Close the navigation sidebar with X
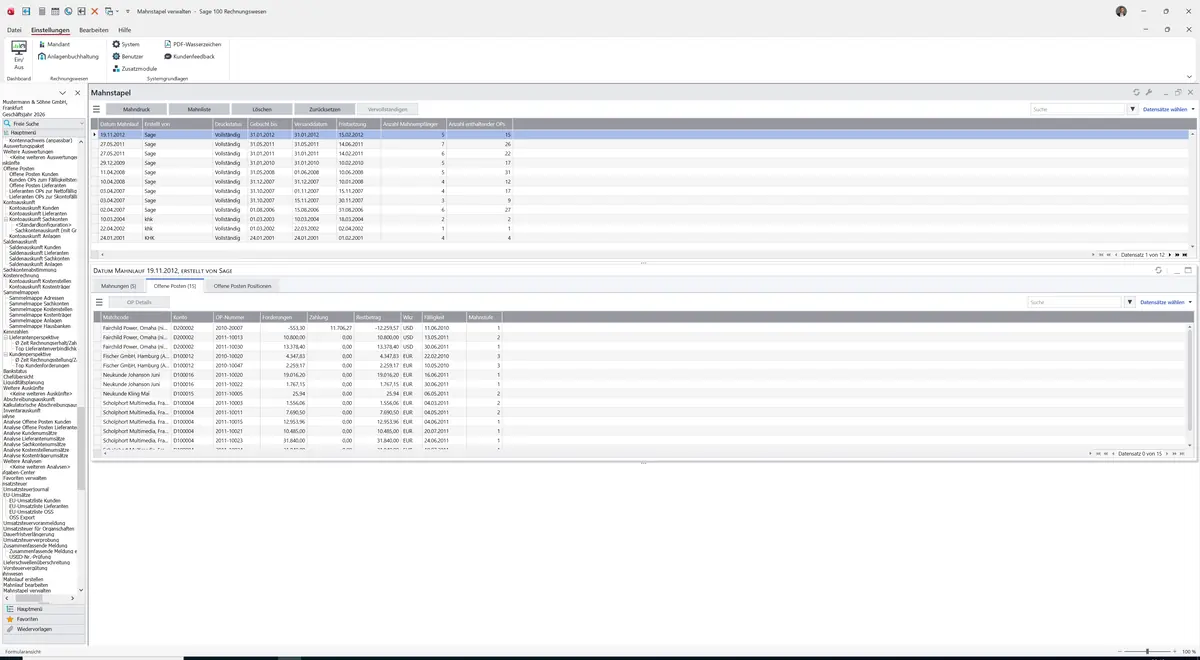The image size is (1200, 660). click(x=80, y=92)
